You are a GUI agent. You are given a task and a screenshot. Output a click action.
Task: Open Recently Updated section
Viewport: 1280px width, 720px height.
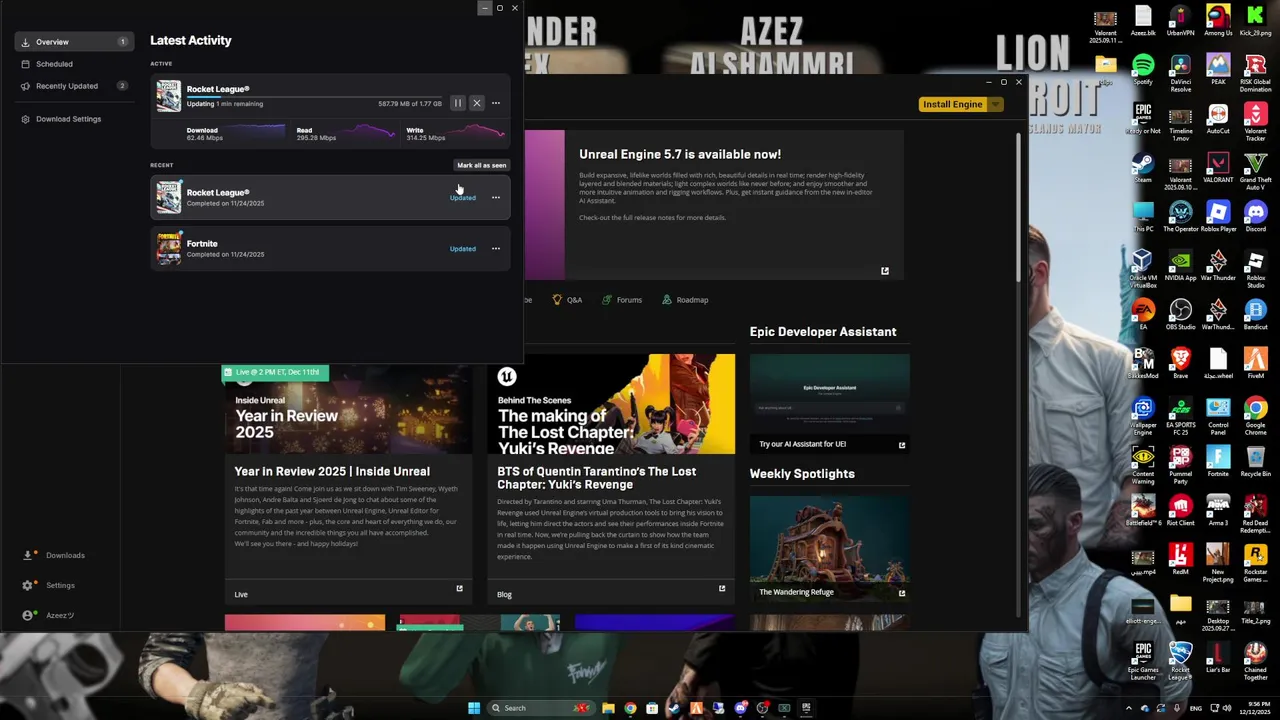point(74,86)
